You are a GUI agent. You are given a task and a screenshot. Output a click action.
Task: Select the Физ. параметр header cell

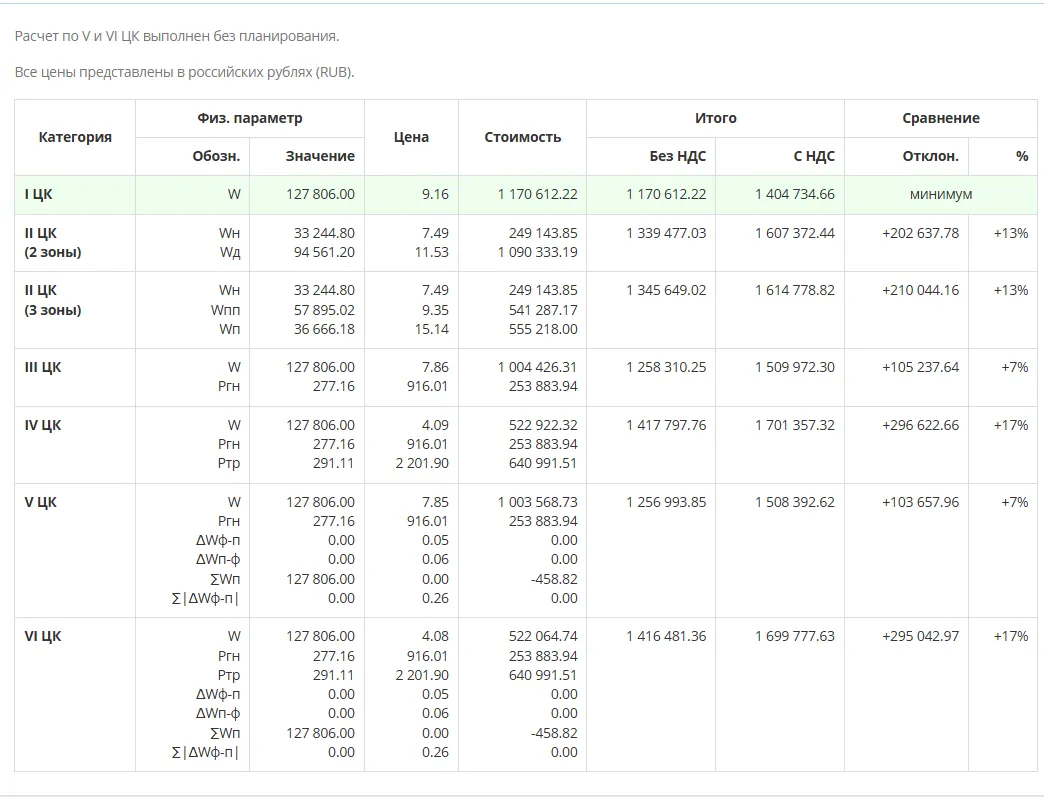point(249,118)
